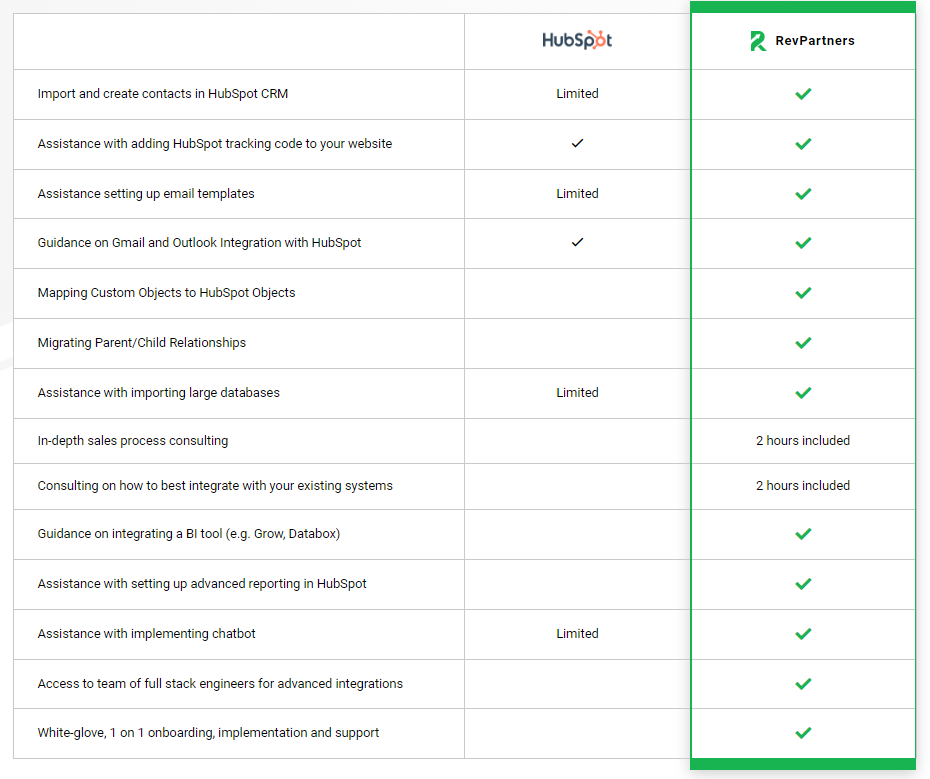Click HubSpot checkmark for Gmail and Outlook row

pos(577,242)
